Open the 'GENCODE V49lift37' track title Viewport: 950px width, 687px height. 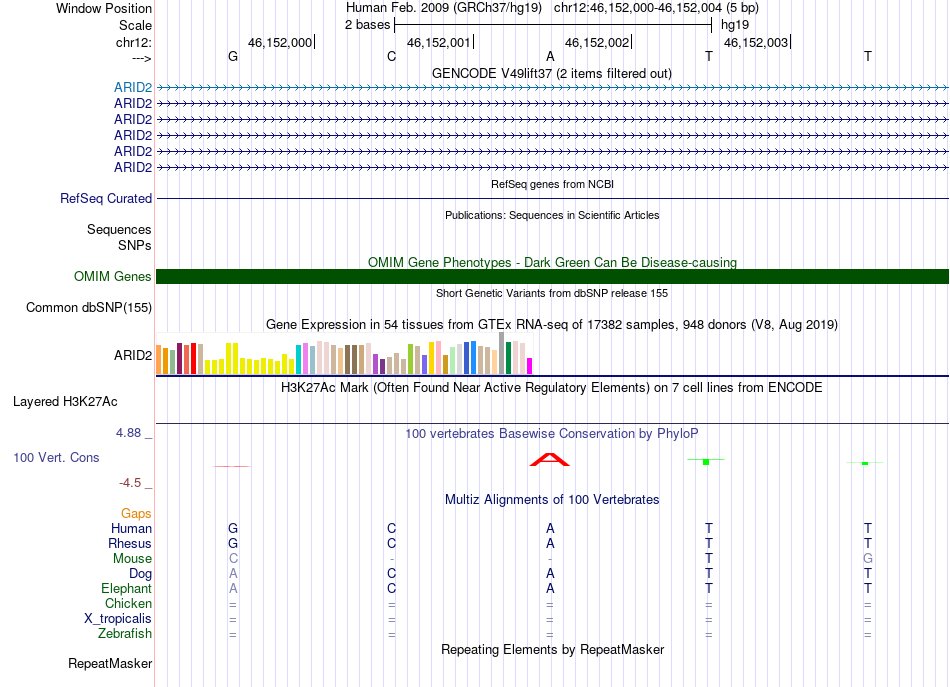coord(551,73)
